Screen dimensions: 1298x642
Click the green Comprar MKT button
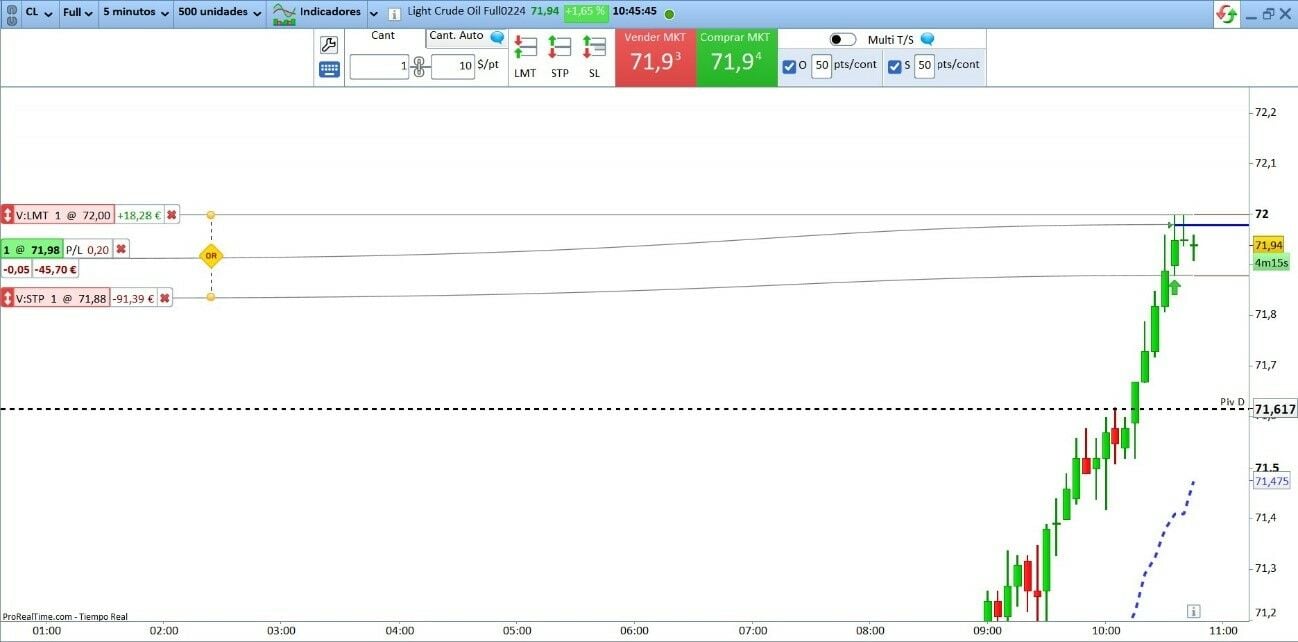coord(736,57)
